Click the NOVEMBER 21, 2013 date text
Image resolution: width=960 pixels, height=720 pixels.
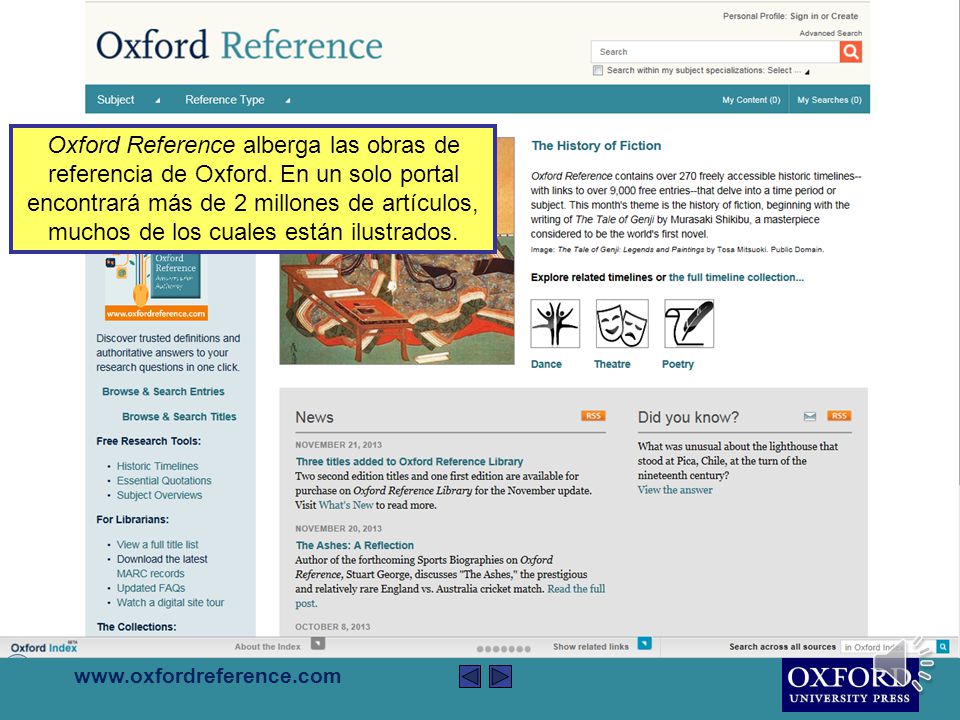click(x=339, y=445)
